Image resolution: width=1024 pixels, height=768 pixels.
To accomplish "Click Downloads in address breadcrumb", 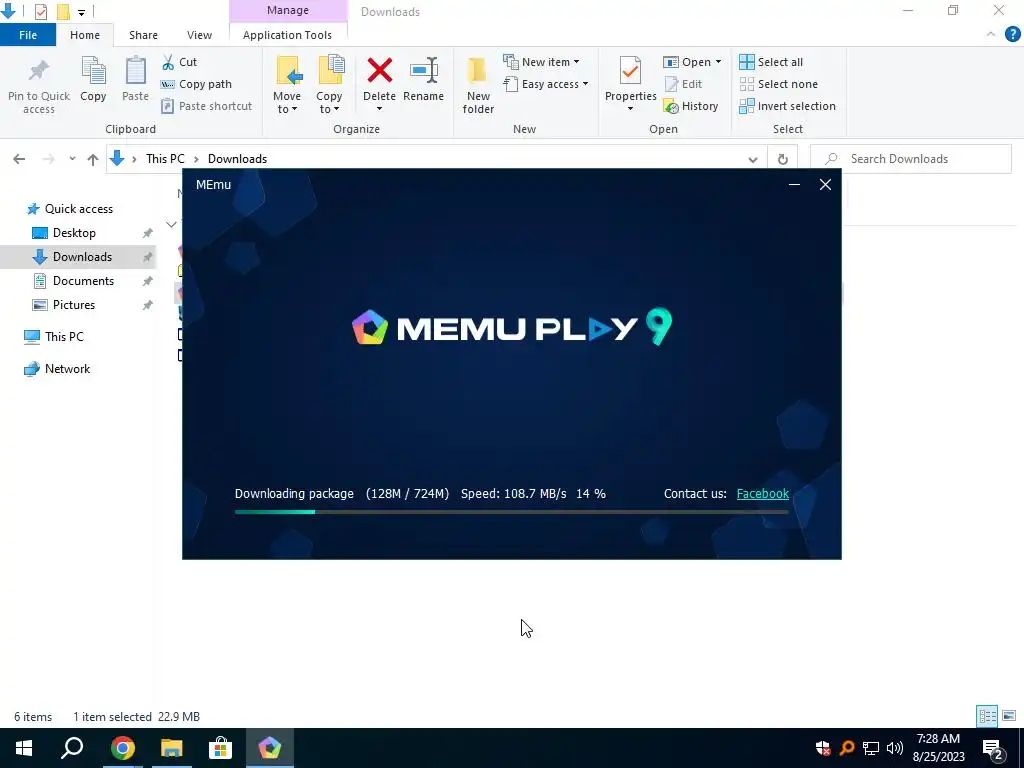I will pos(237,159).
